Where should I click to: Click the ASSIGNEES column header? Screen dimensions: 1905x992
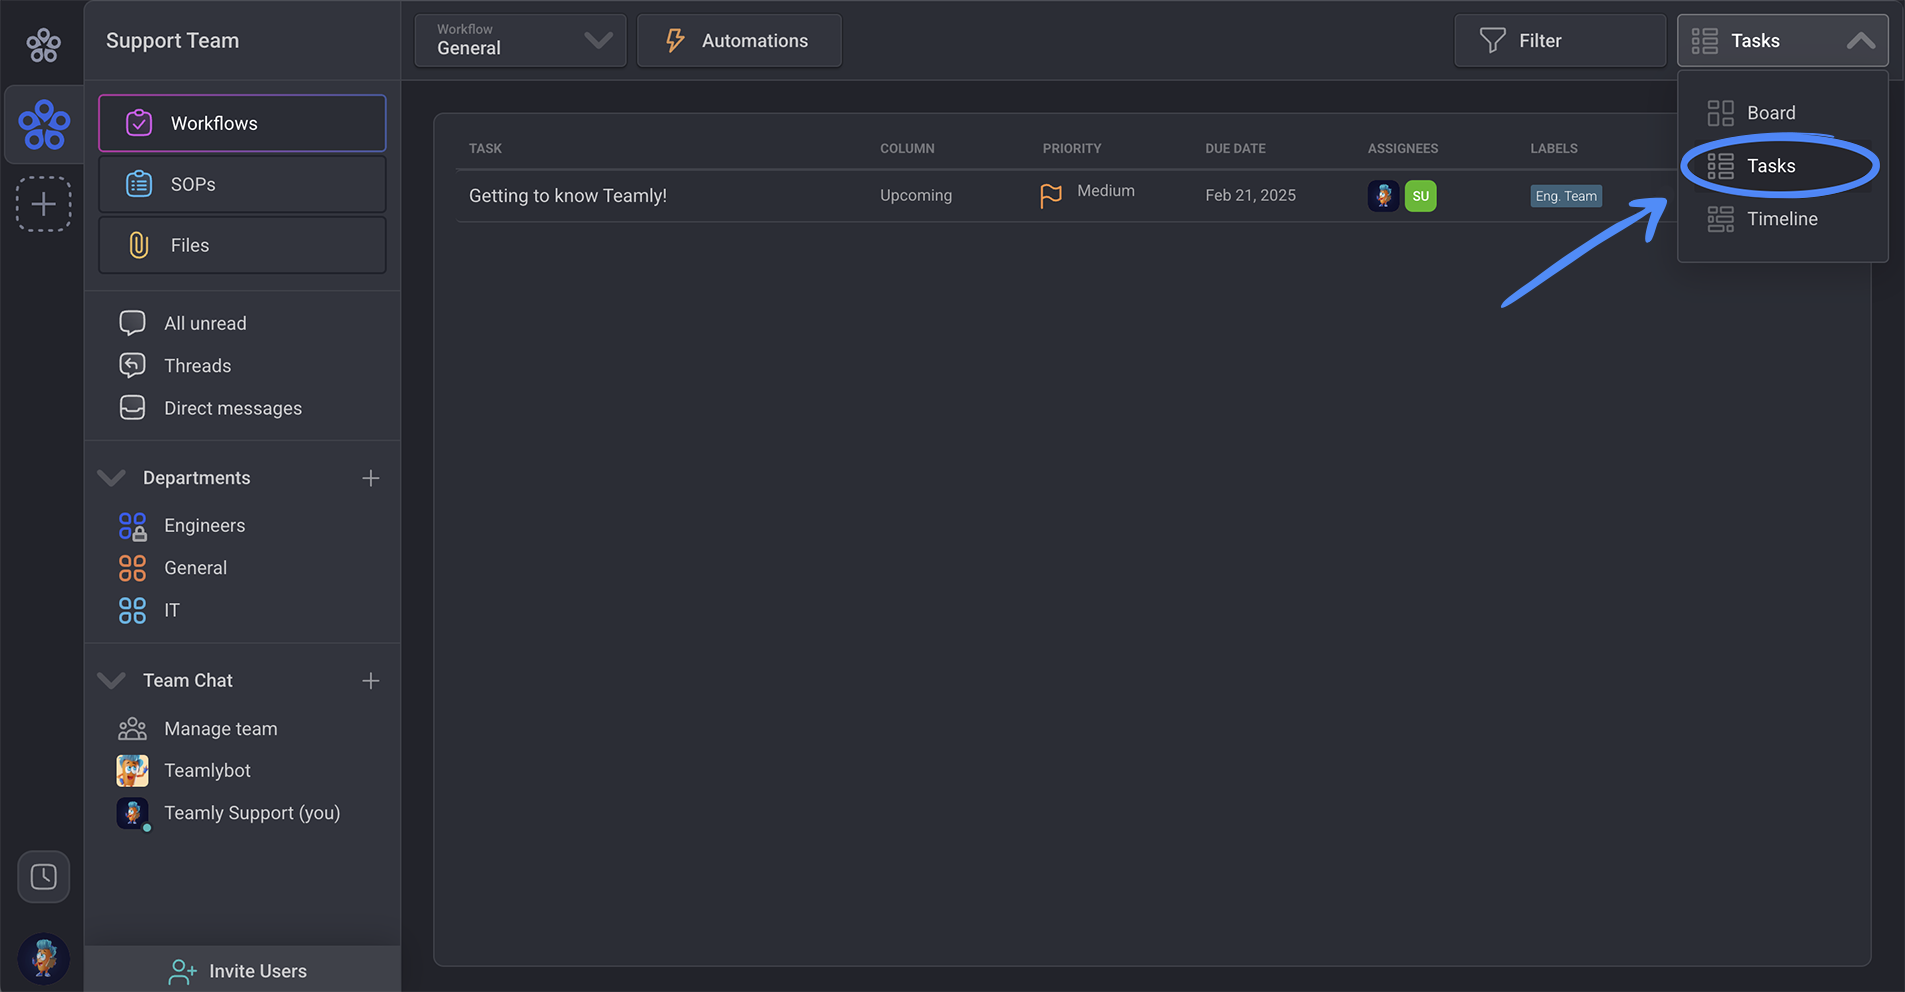pos(1403,149)
